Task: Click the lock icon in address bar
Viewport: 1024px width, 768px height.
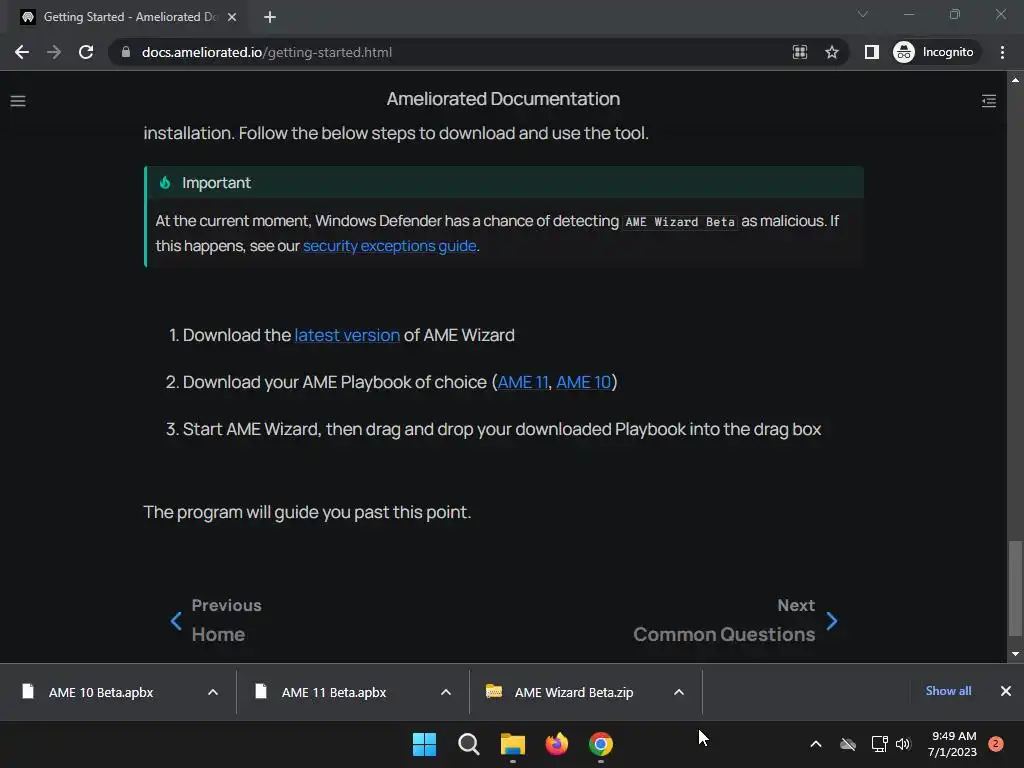Action: point(126,52)
